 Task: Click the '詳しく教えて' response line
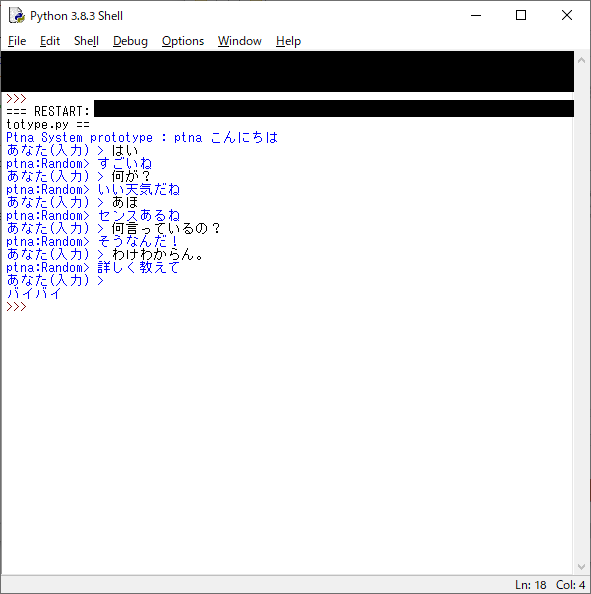click(93, 267)
